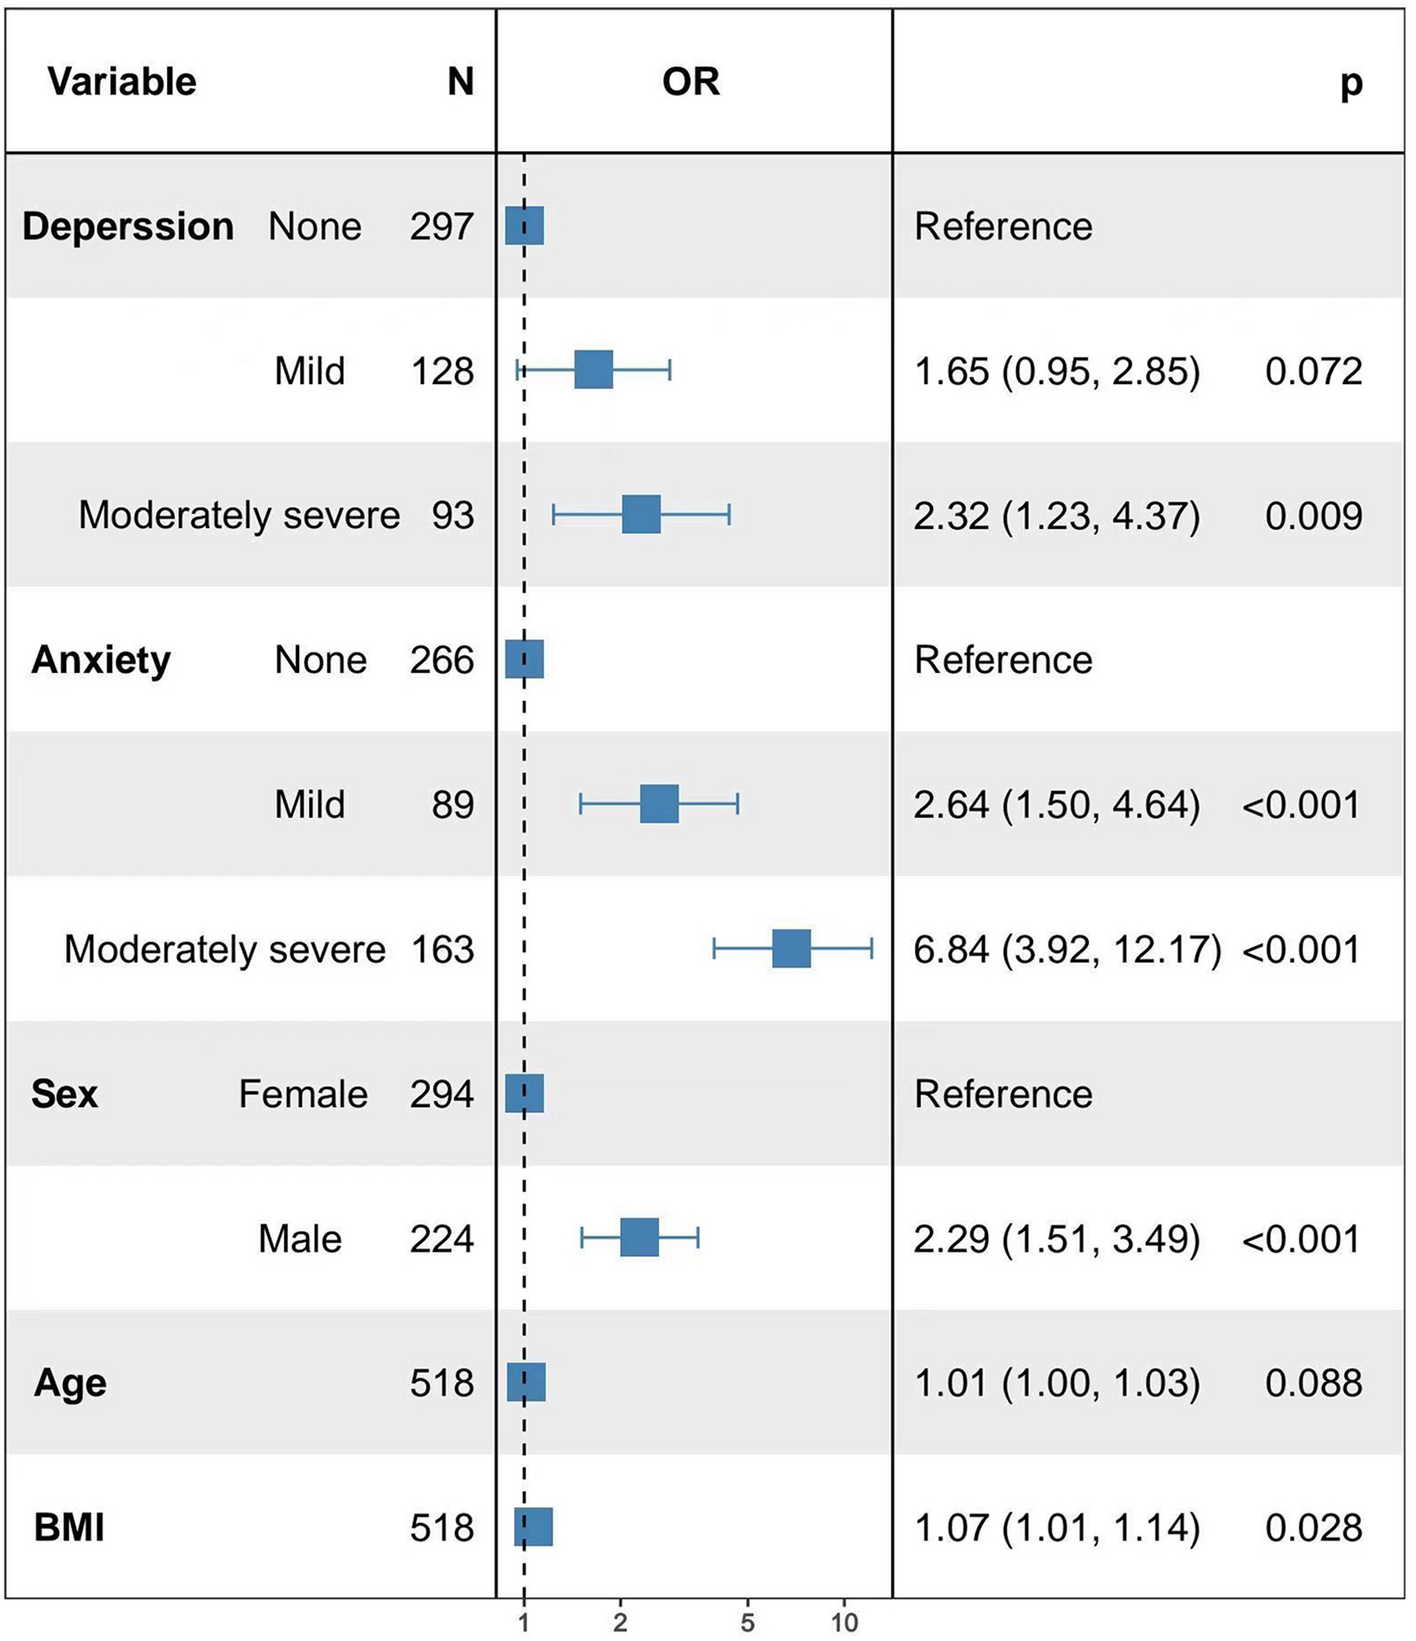Click the BMI odds ratio square
The height and width of the screenshot is (1641, 1416).
click(x=533, y=1527)
